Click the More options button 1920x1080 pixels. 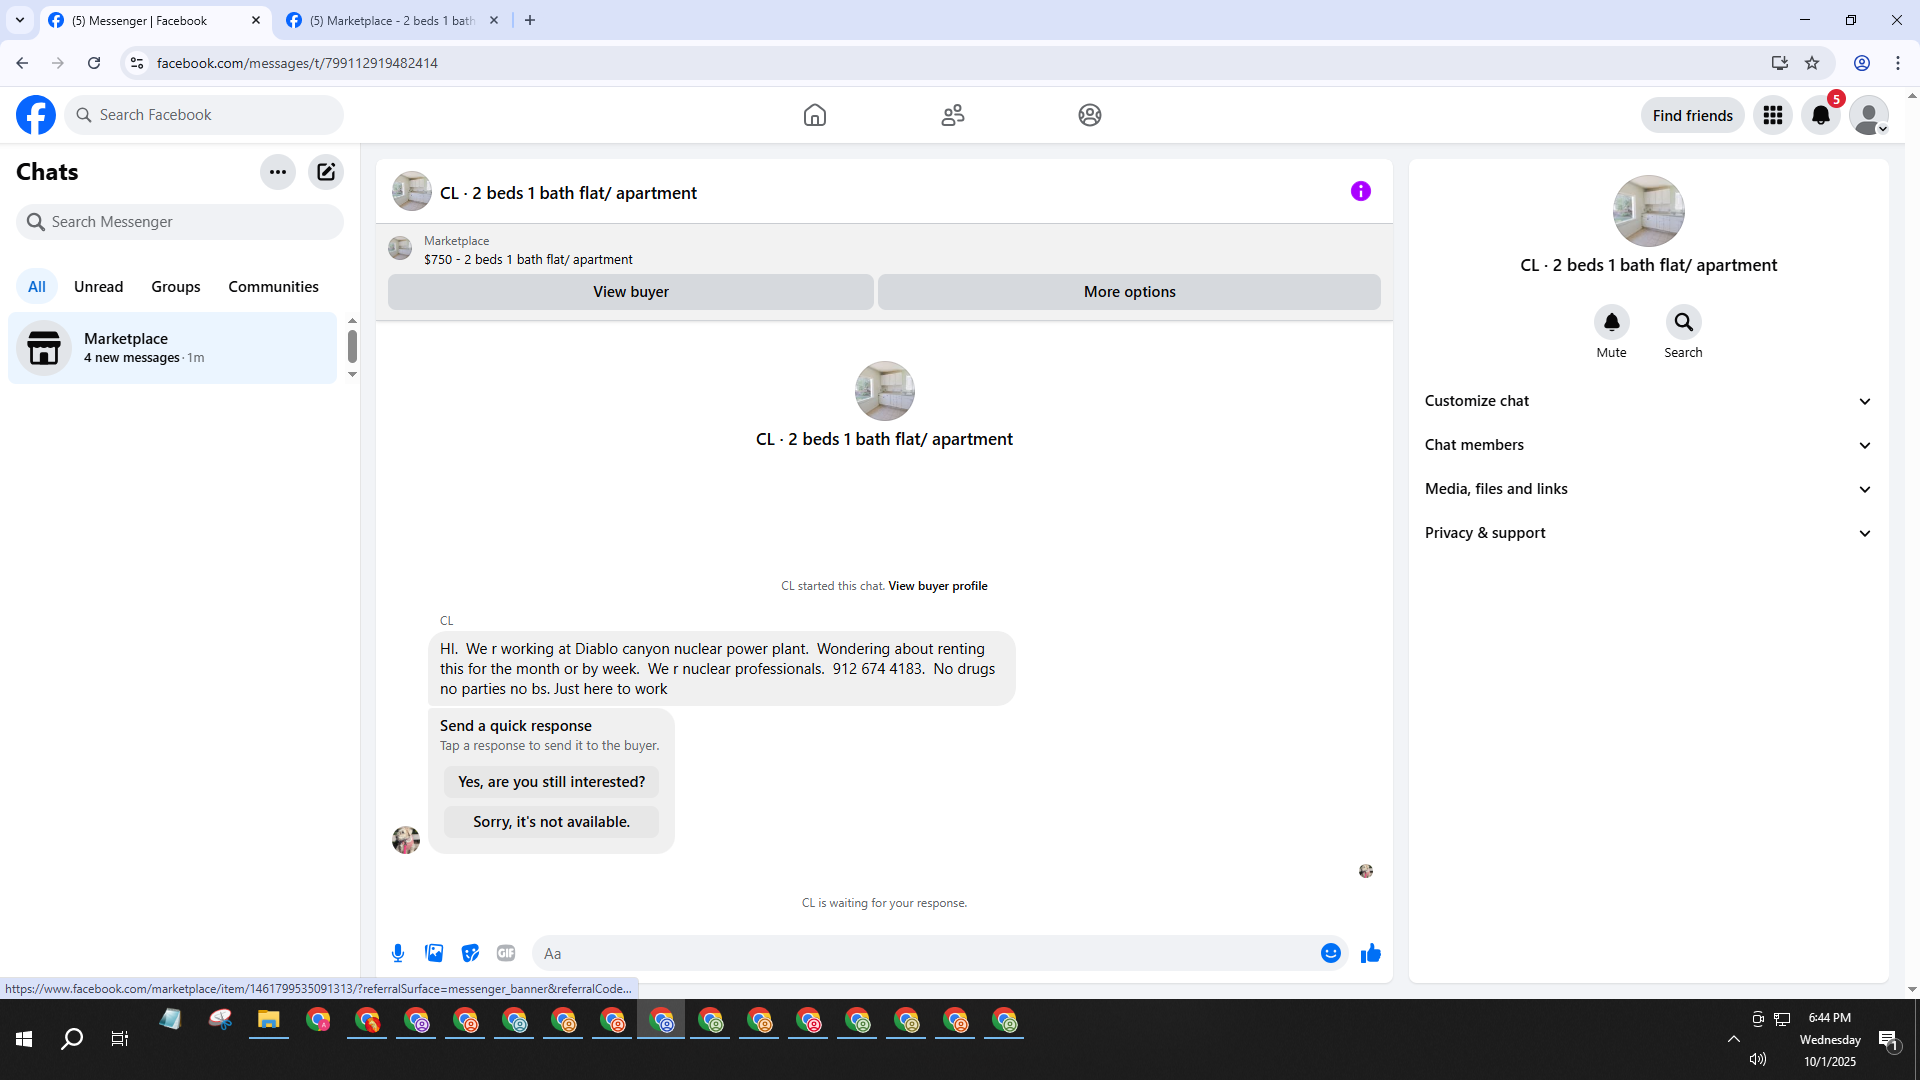(1130, 292)
